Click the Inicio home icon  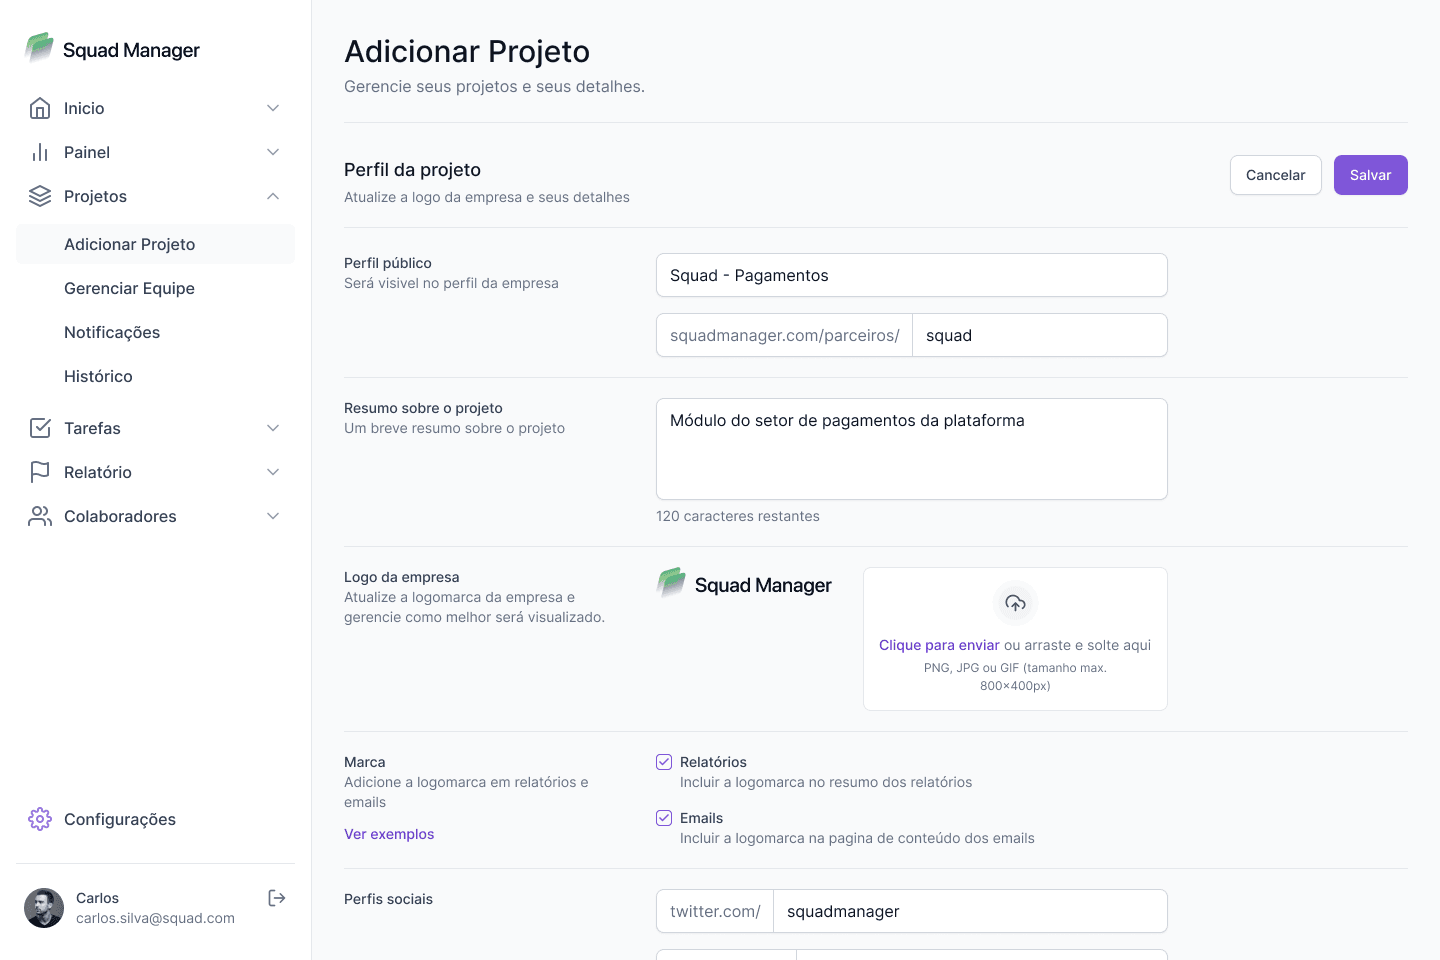[40, 108]
